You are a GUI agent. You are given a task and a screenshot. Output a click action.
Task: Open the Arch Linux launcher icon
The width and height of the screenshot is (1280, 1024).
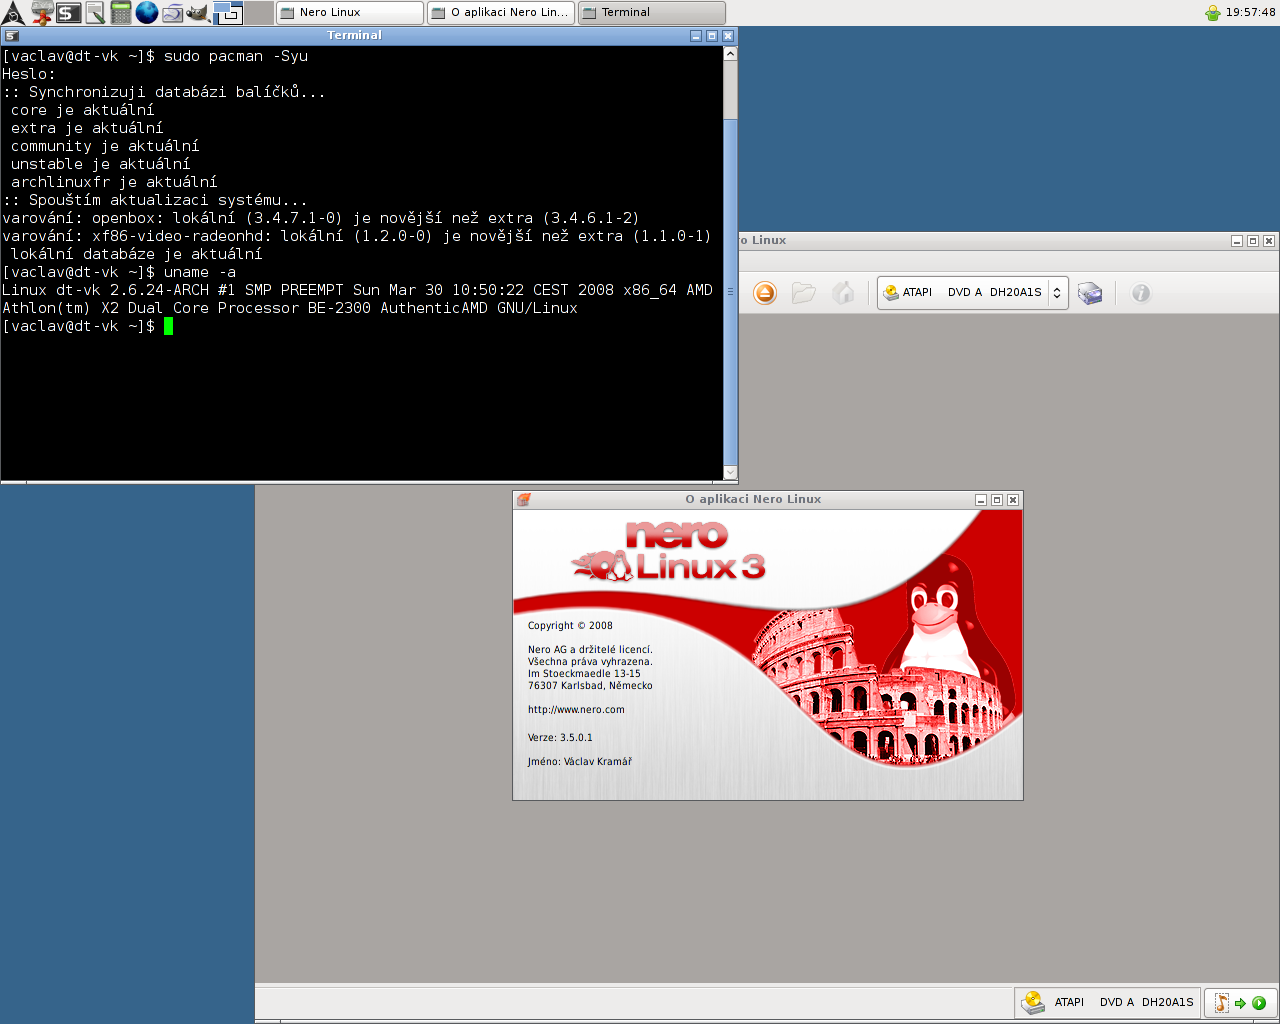tap(14, 13)
